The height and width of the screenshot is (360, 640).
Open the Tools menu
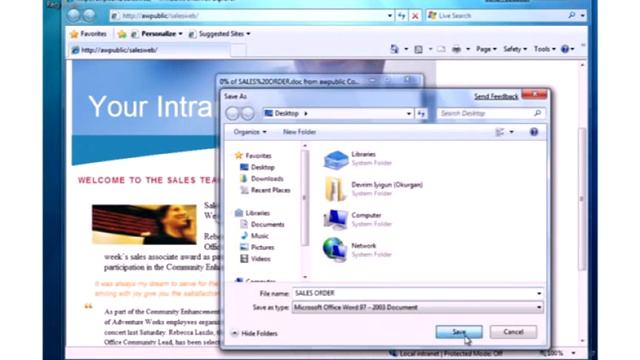click(x=544, y=49)
